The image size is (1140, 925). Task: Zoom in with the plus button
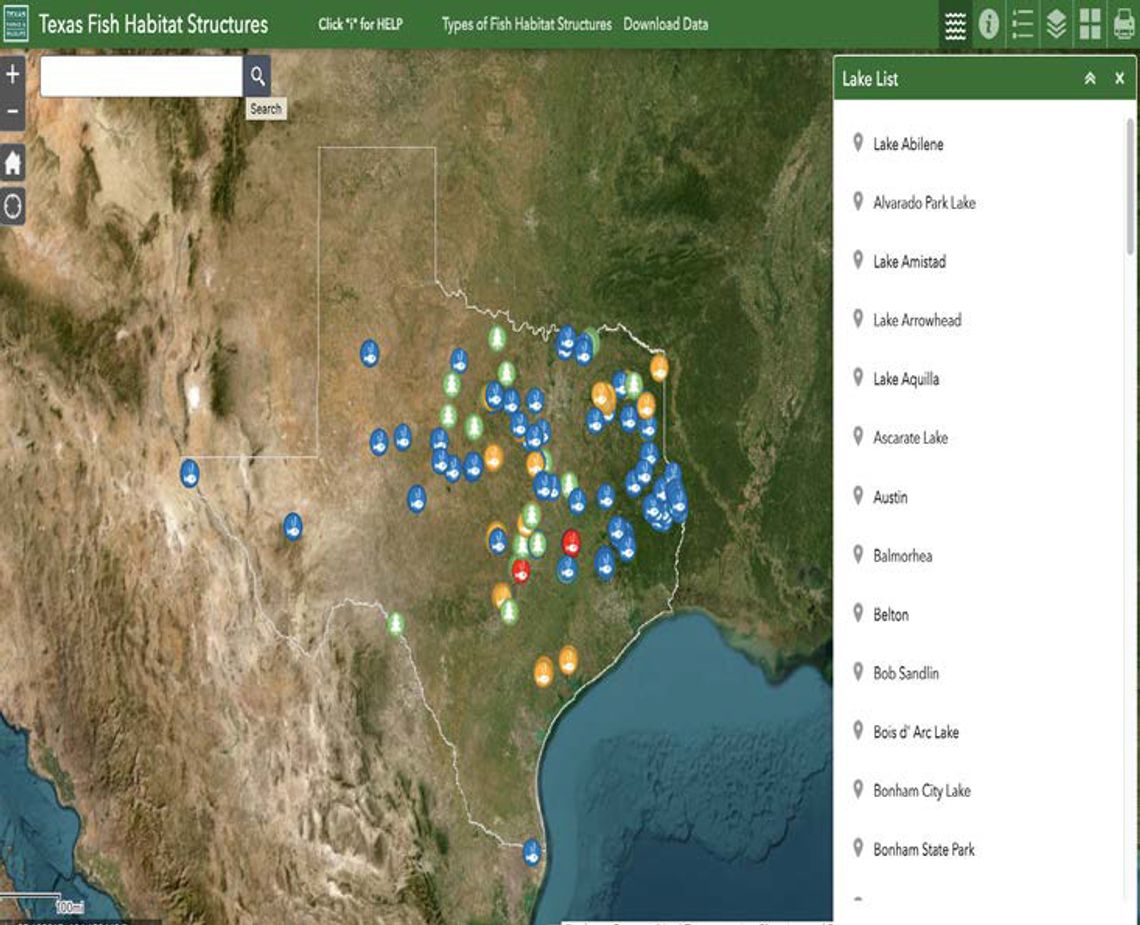pos(12,74)
